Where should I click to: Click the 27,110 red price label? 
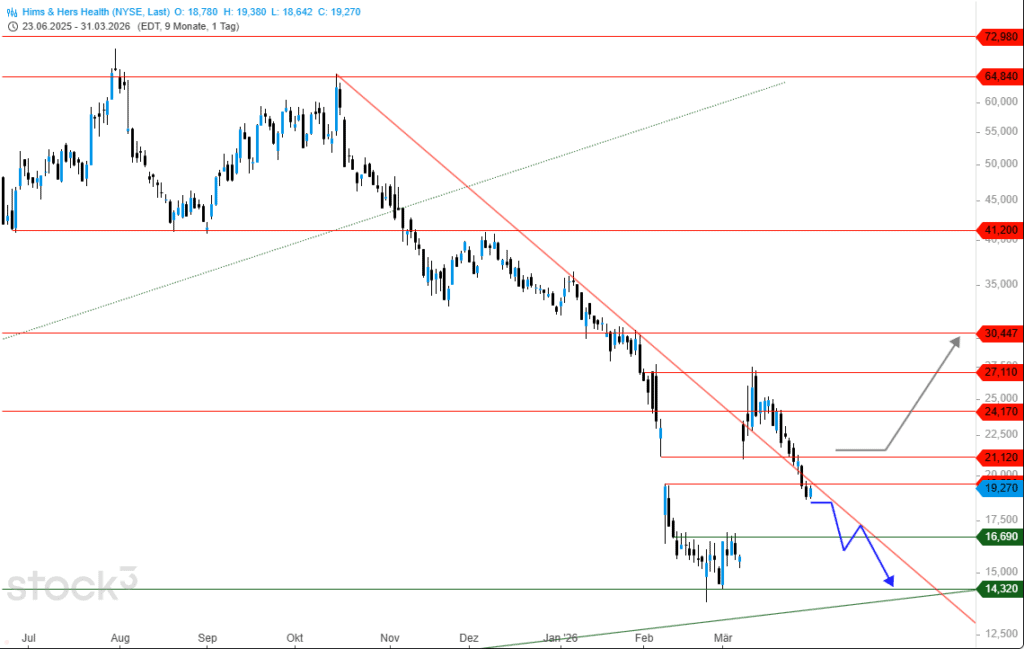point(999,371)
